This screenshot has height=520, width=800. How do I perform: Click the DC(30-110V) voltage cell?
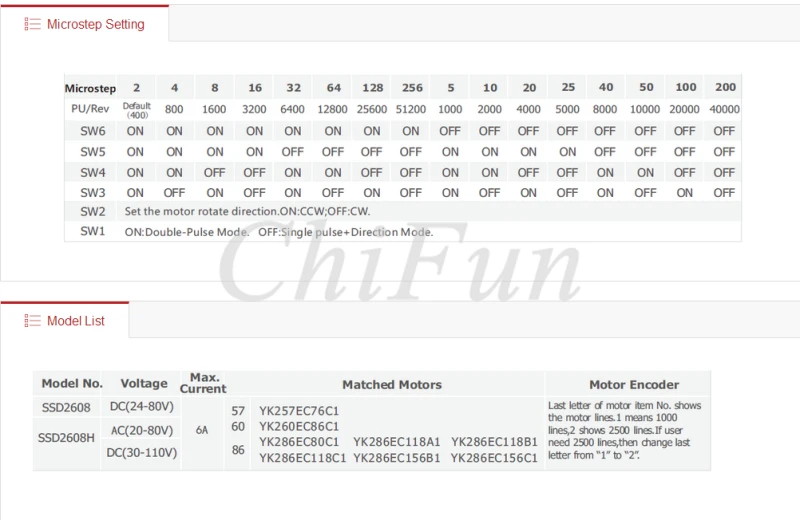(142, 453)
